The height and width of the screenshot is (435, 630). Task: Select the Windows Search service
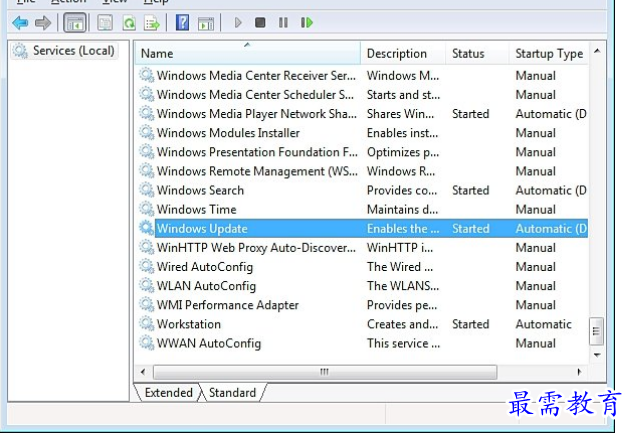click(x=363, y=190)
